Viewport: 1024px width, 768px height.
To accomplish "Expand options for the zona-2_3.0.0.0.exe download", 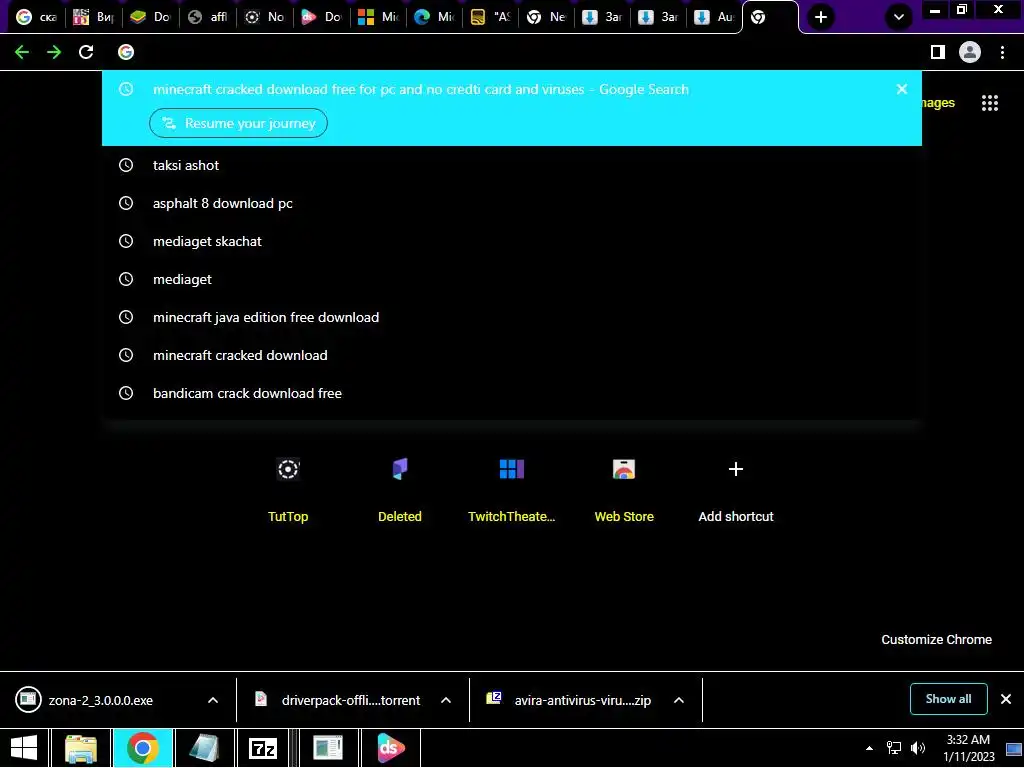I will [x=213, y=700].
